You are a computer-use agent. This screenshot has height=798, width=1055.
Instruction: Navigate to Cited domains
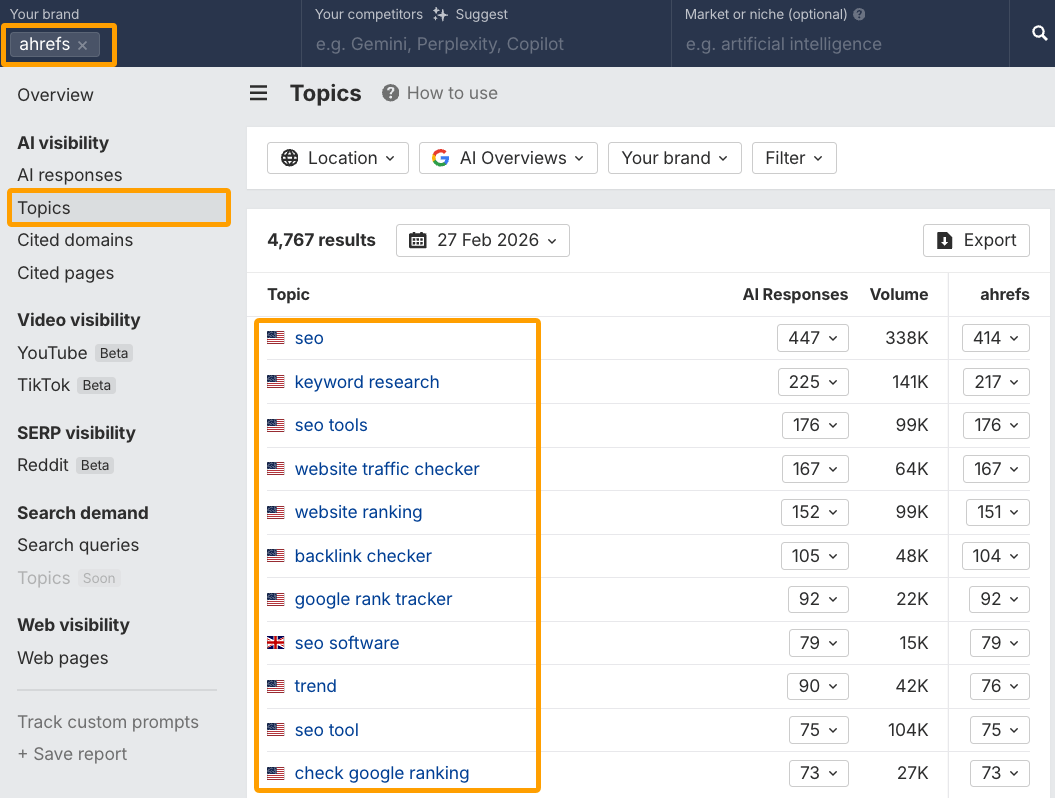(74, 240)
